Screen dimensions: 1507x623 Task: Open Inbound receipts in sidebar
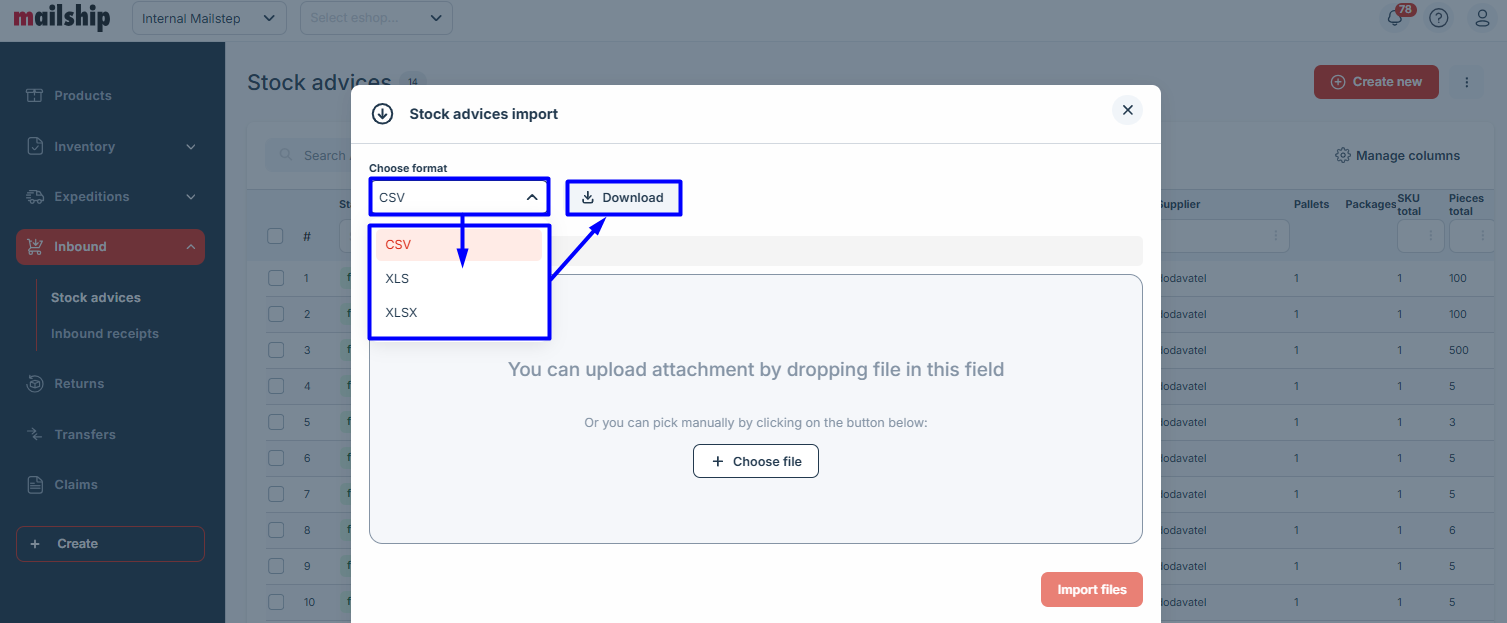click(x=105, y=334)
